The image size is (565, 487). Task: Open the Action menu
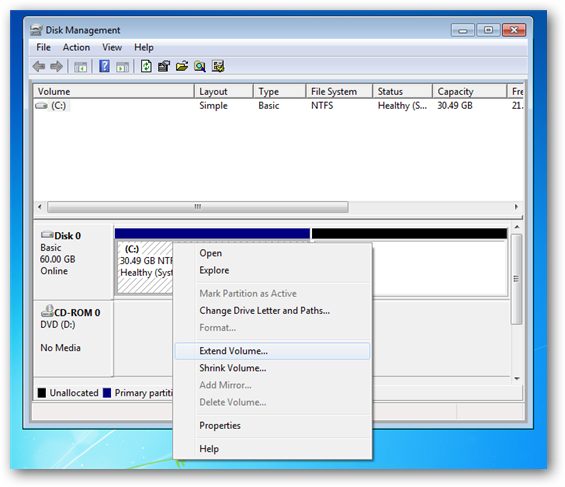[x=76, y=48]
